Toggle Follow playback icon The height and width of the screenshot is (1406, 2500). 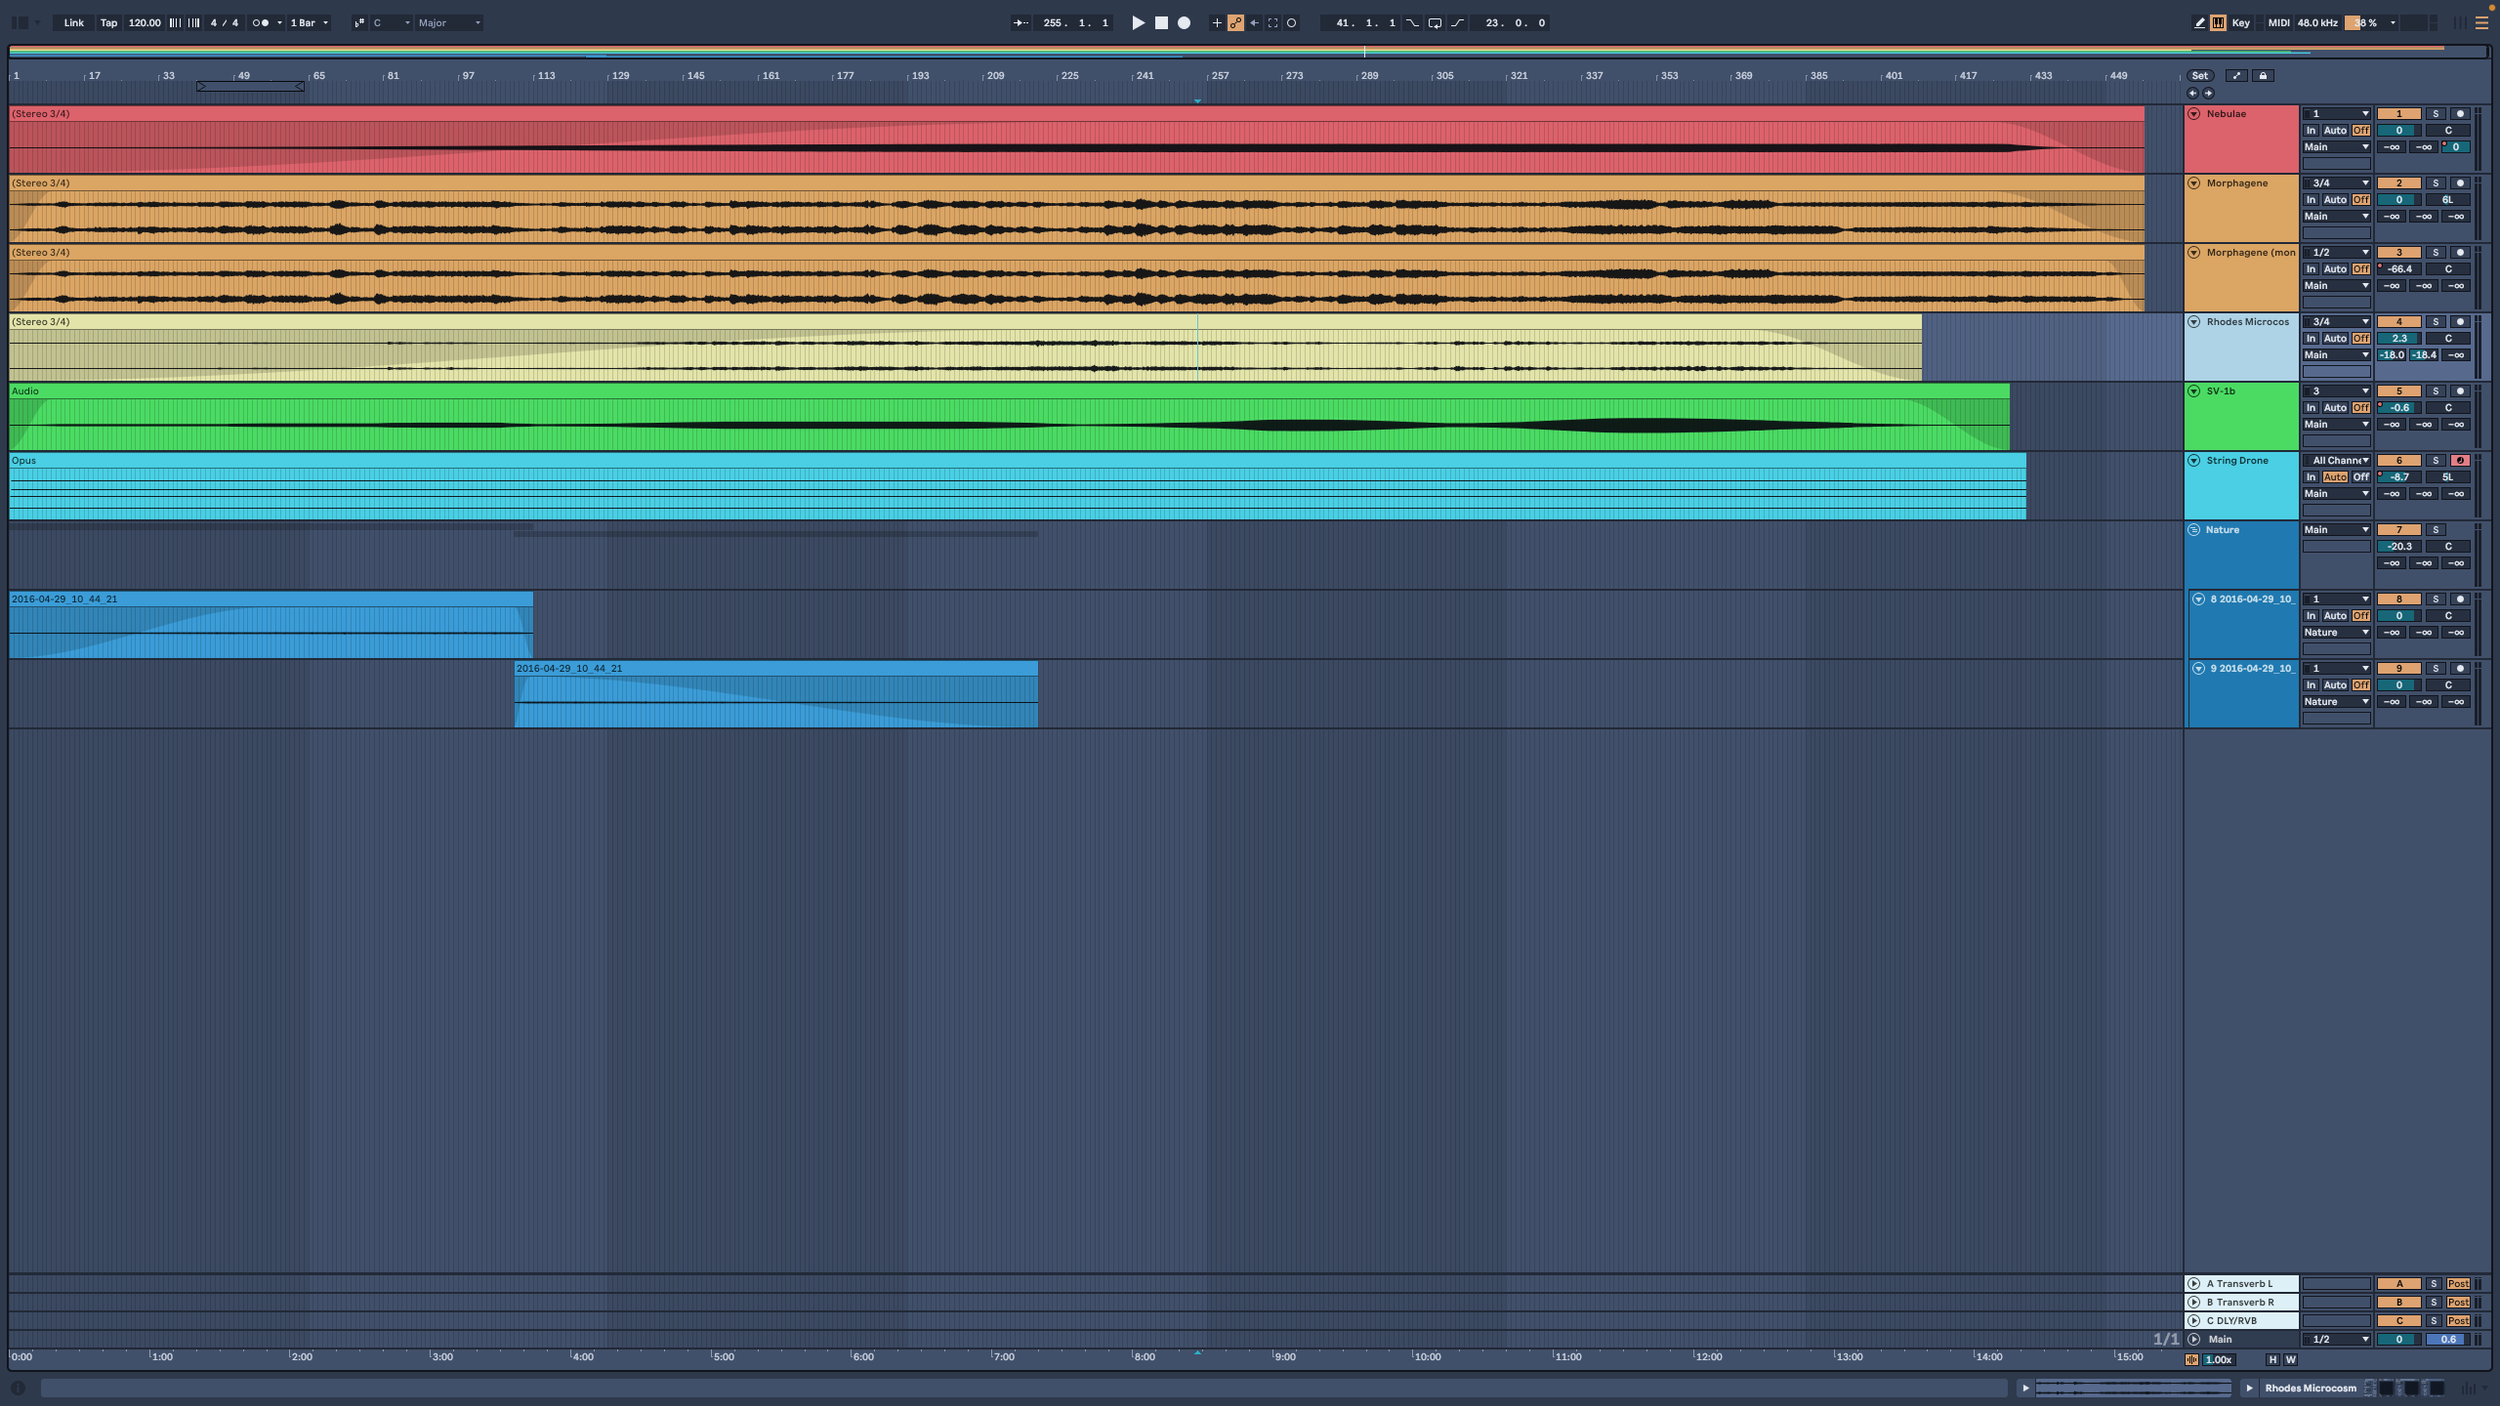pos(1019,23)
